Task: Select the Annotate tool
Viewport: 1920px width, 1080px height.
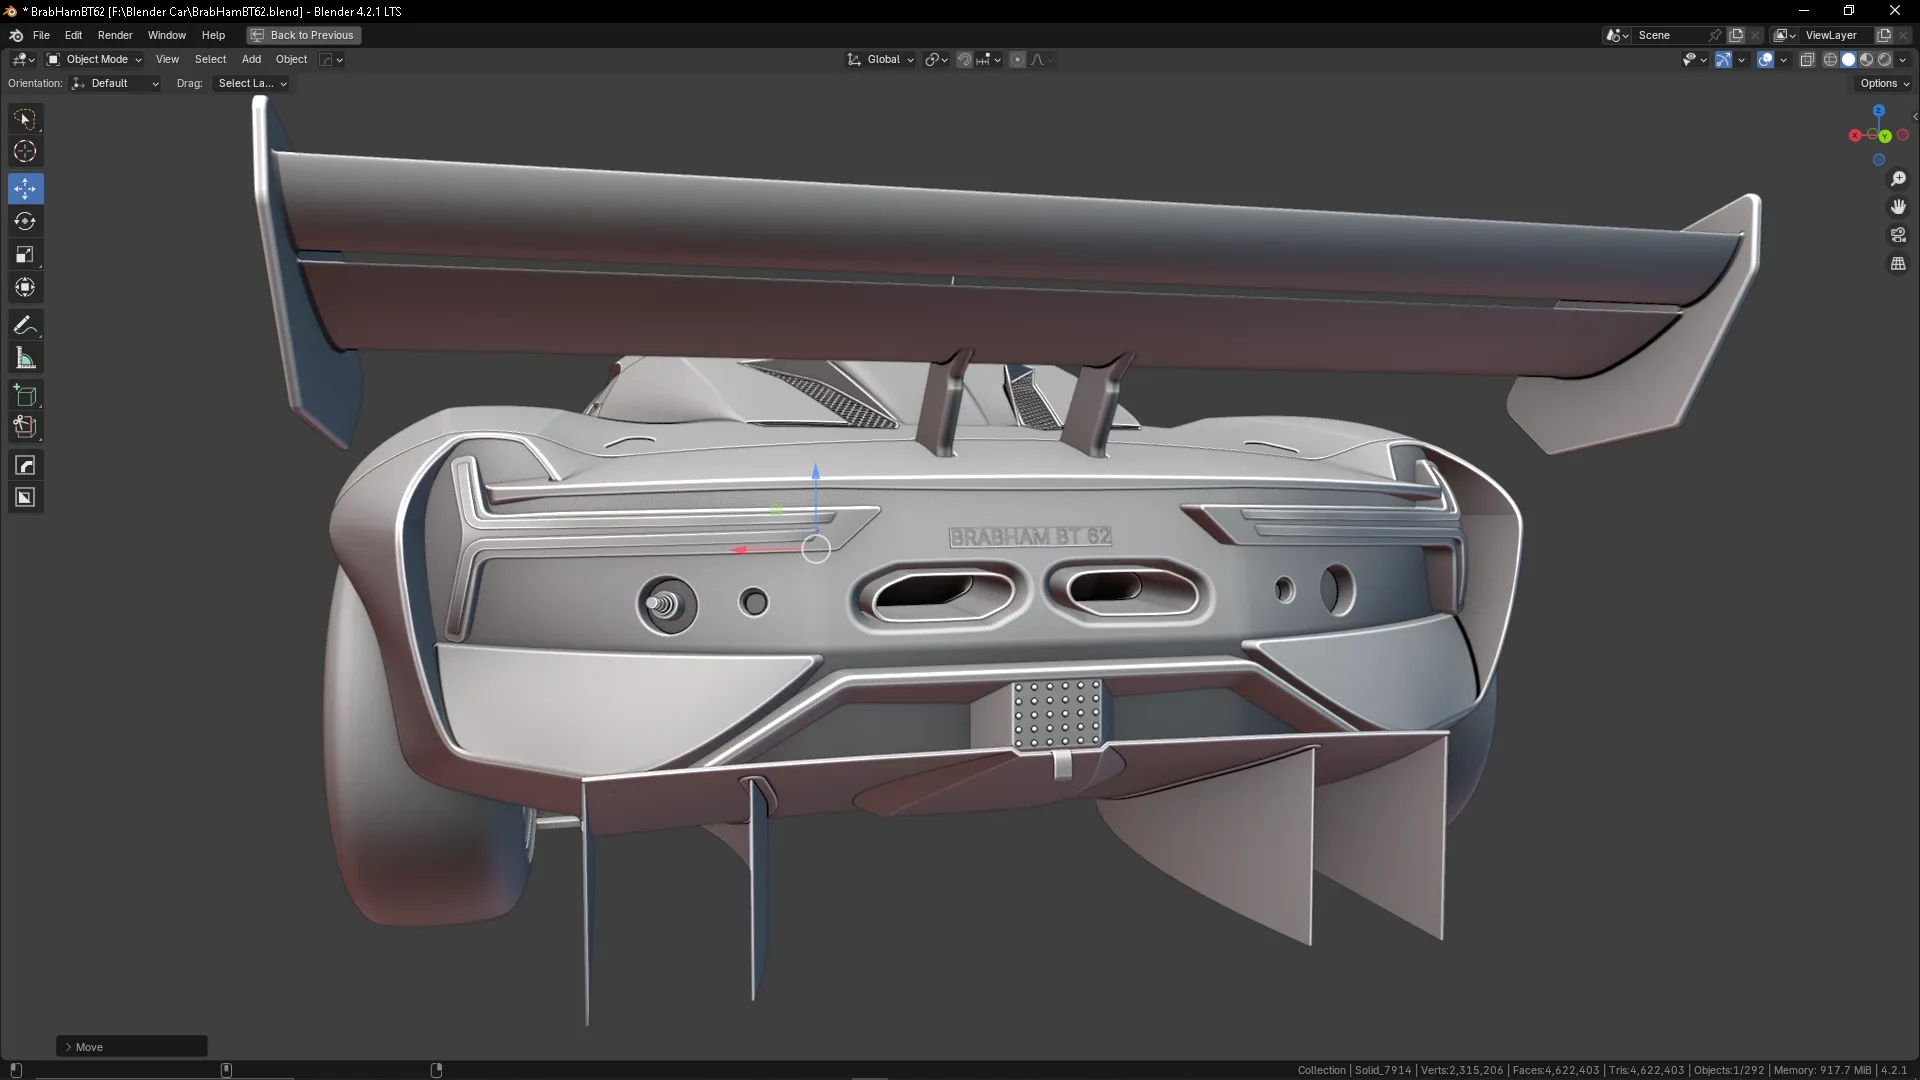Action: (25, 326)
